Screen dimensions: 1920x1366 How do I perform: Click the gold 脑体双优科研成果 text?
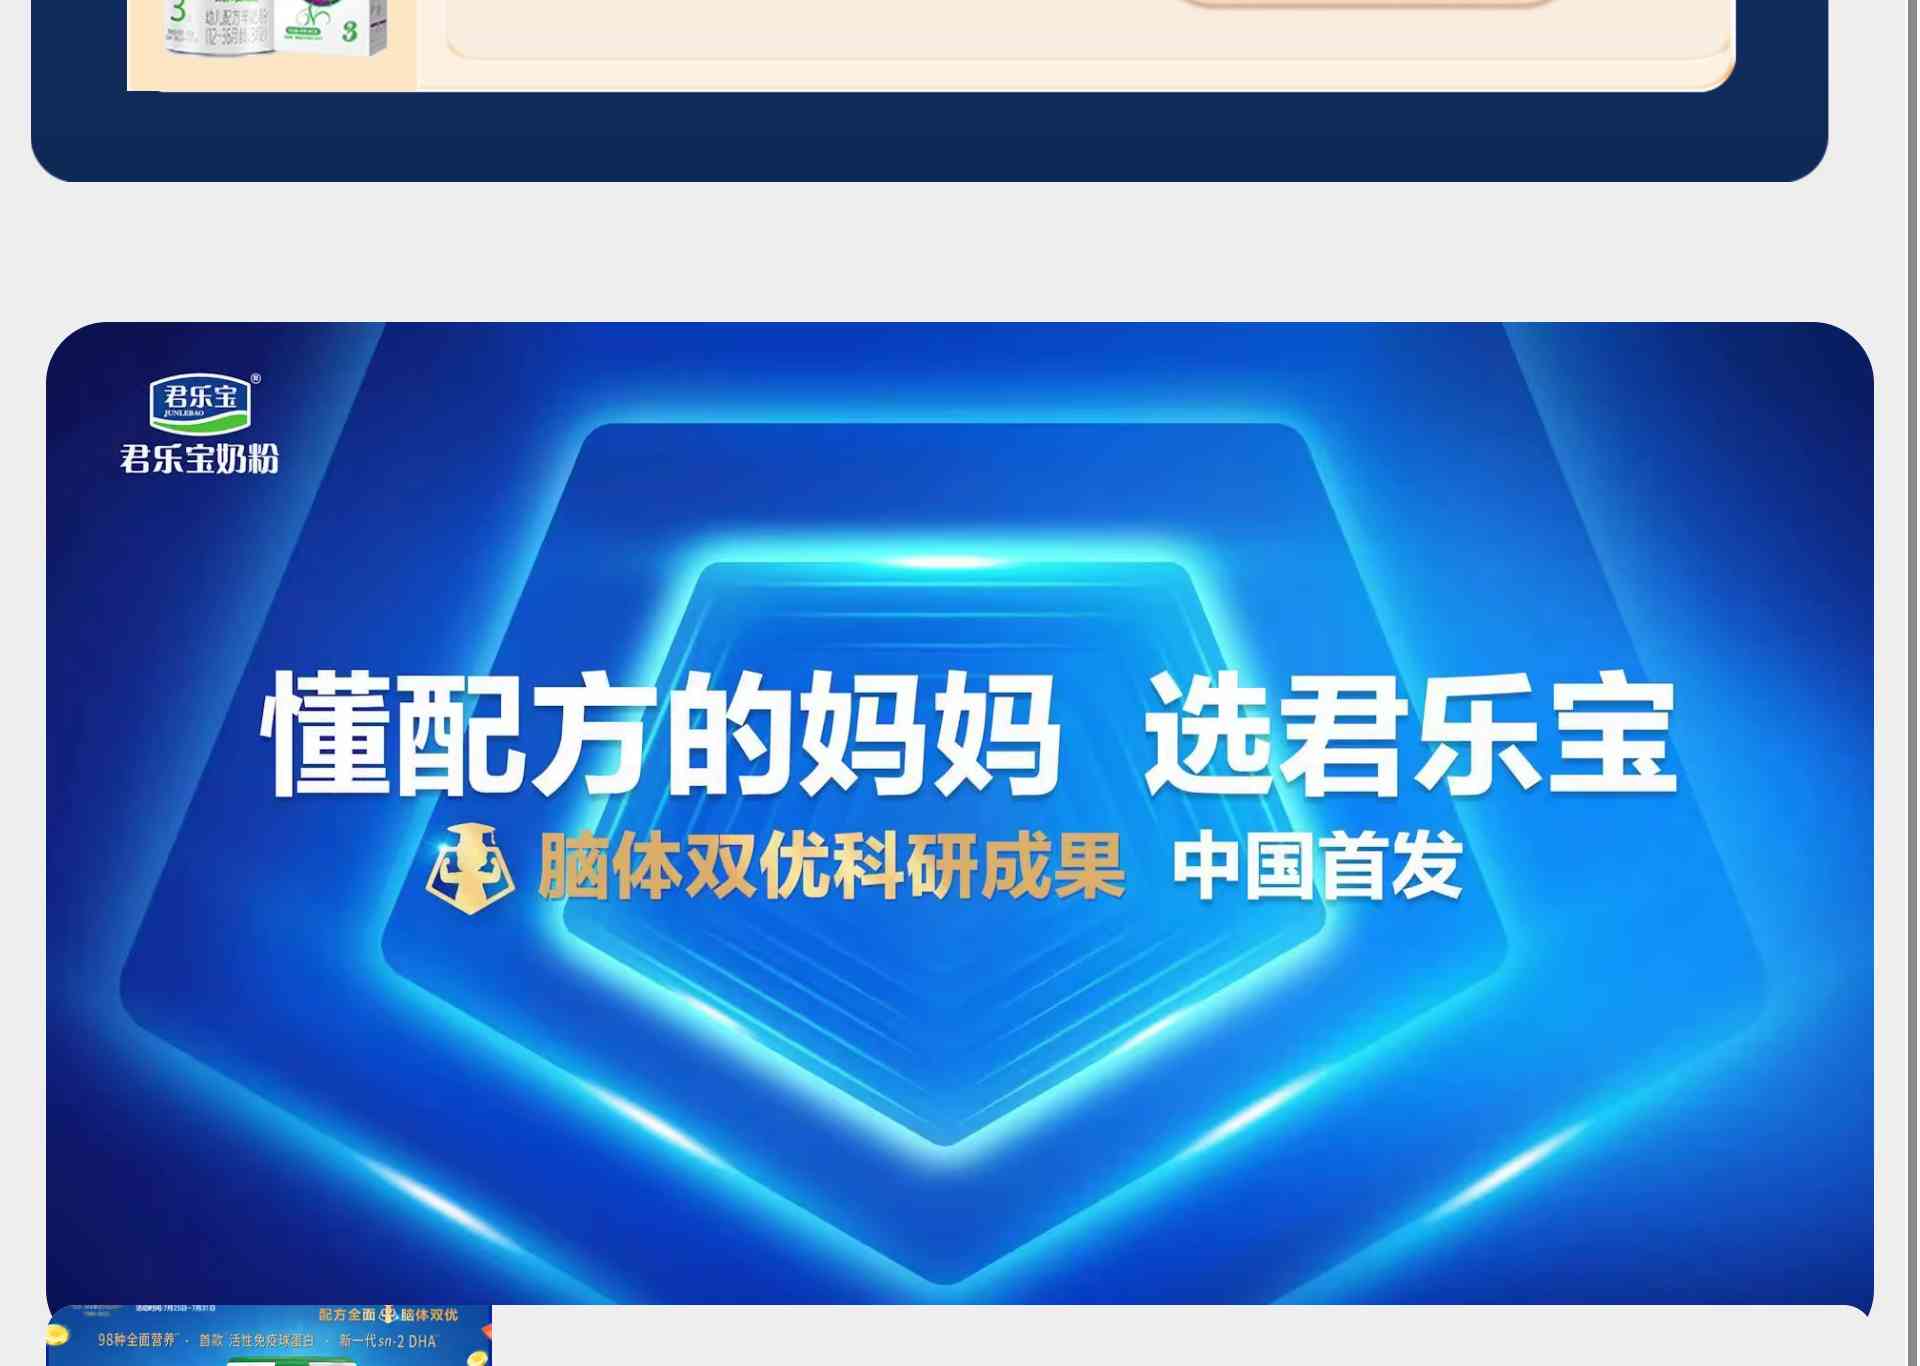pos(832,866)
